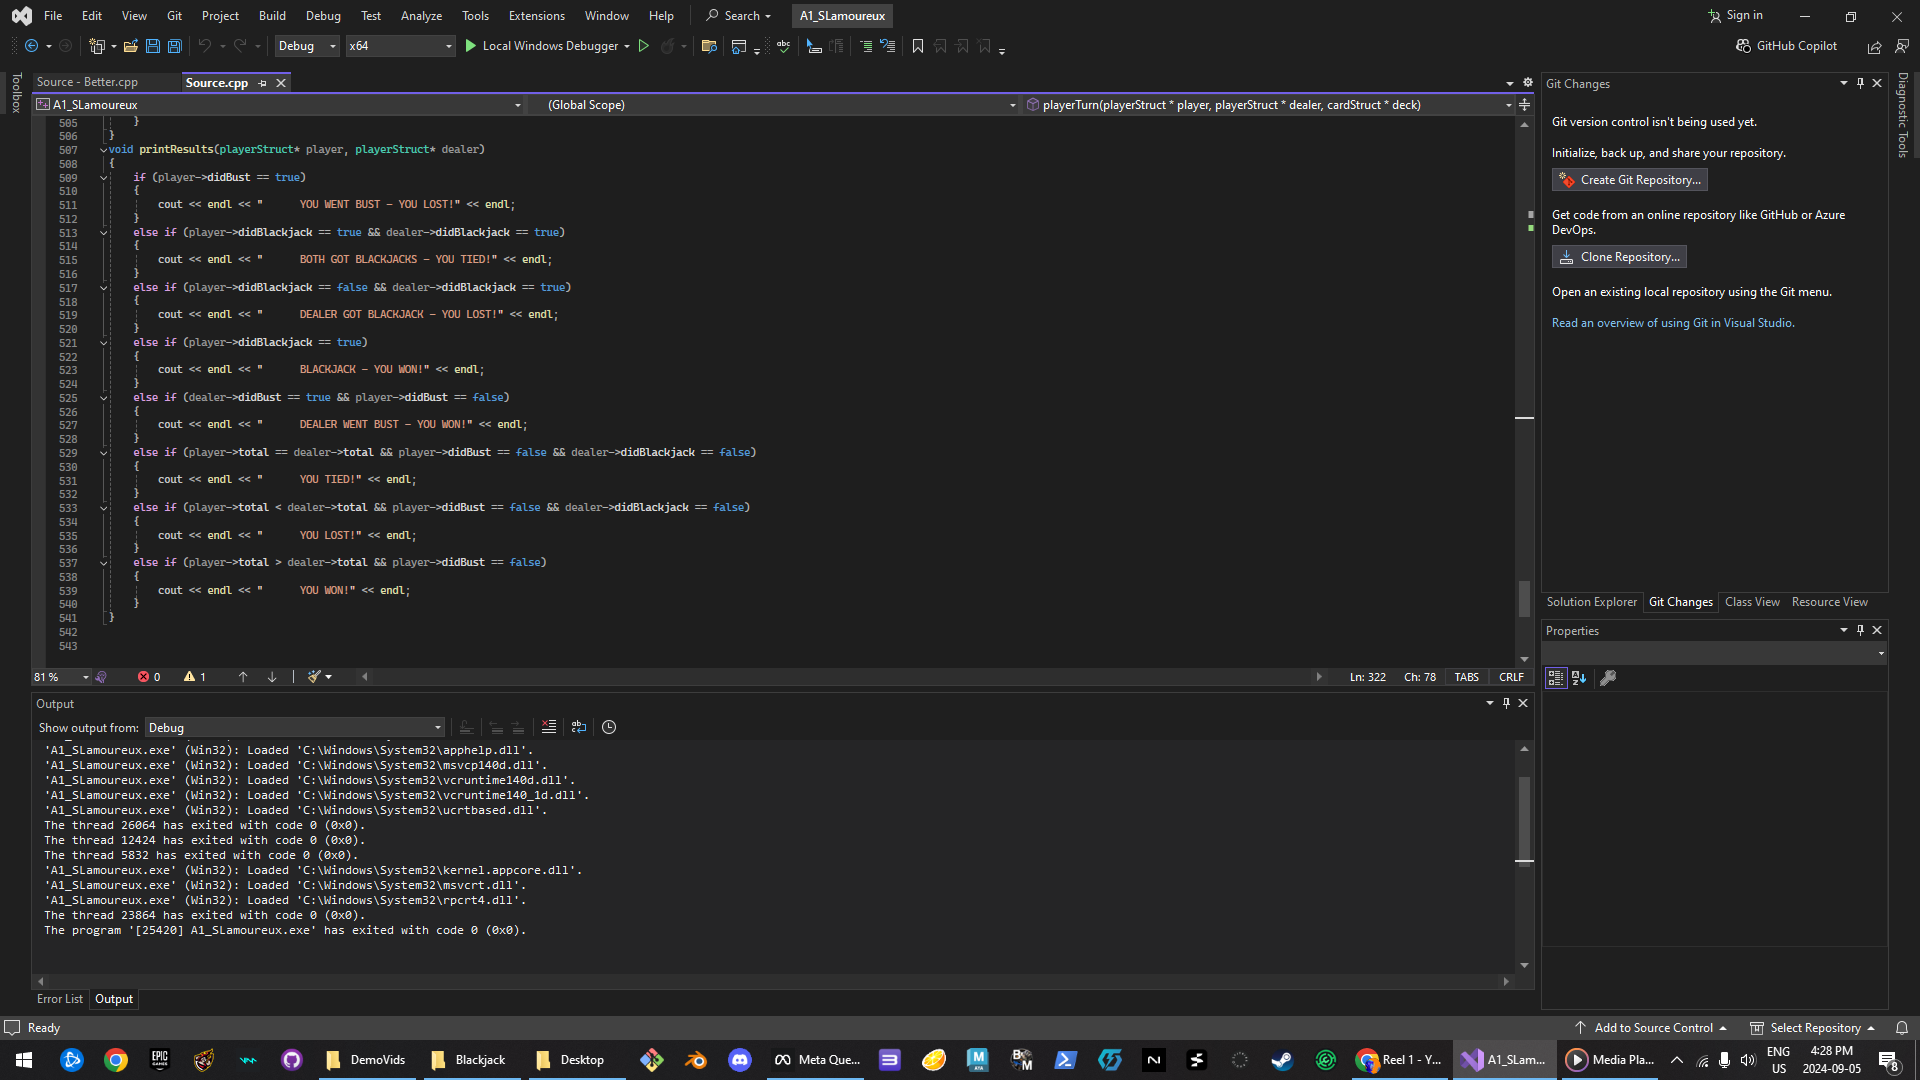Open the x64 platform dropdown

(x=448, y=46)
